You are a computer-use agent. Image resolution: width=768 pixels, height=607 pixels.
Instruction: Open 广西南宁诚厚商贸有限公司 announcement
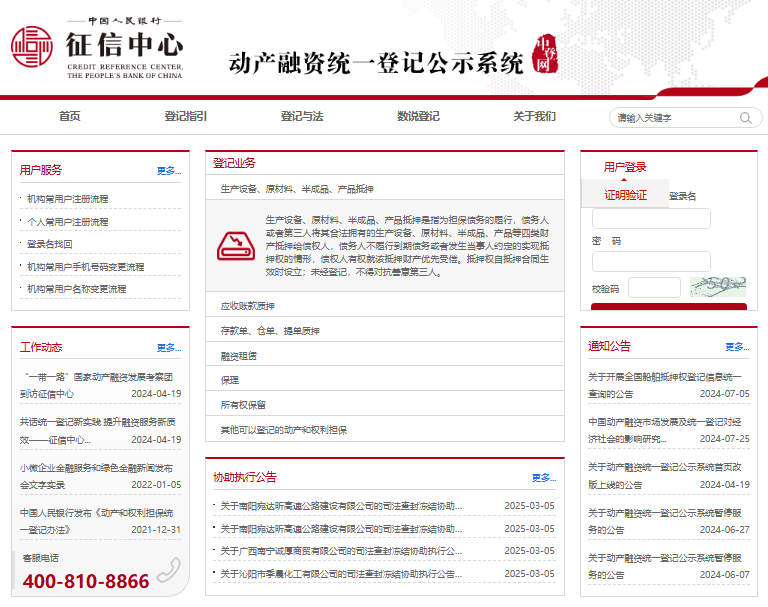pos(341,551)
